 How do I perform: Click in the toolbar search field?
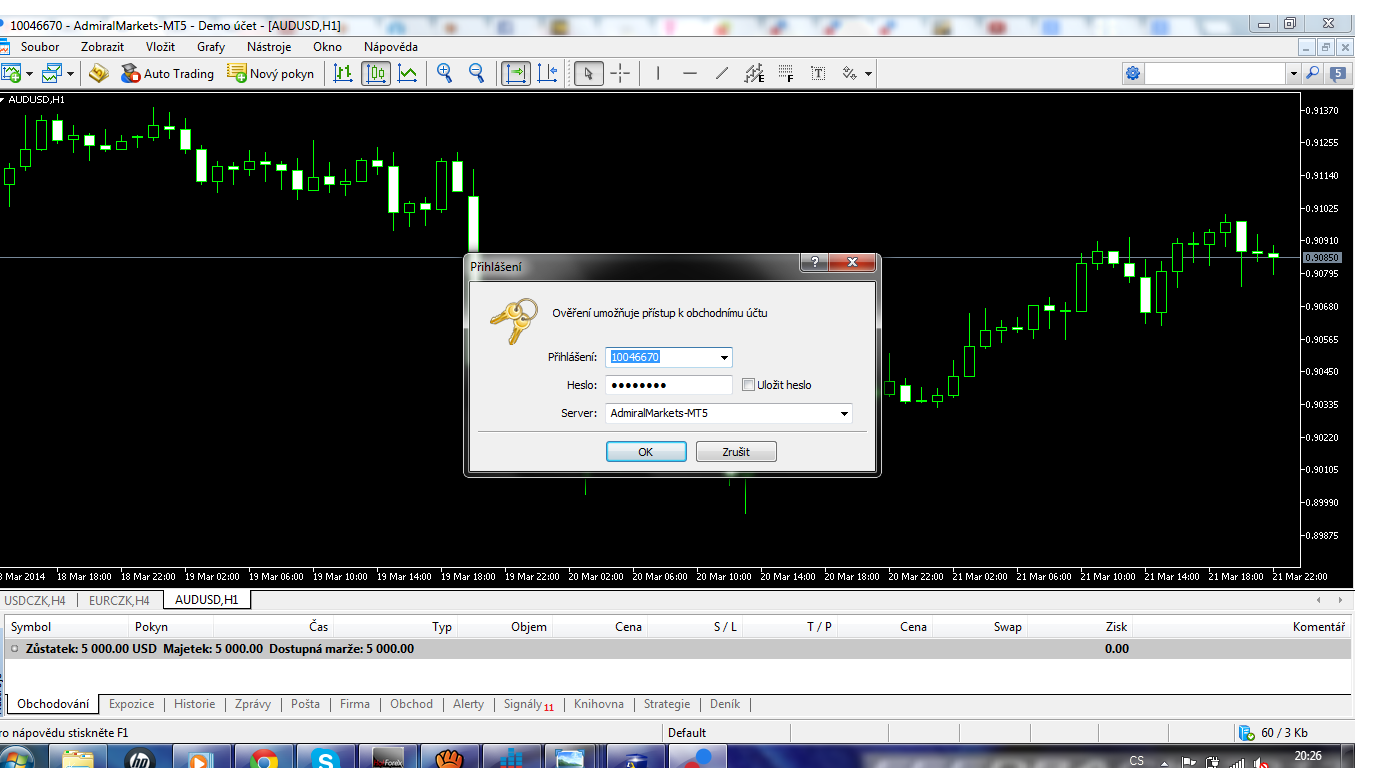coord(1215,73)
